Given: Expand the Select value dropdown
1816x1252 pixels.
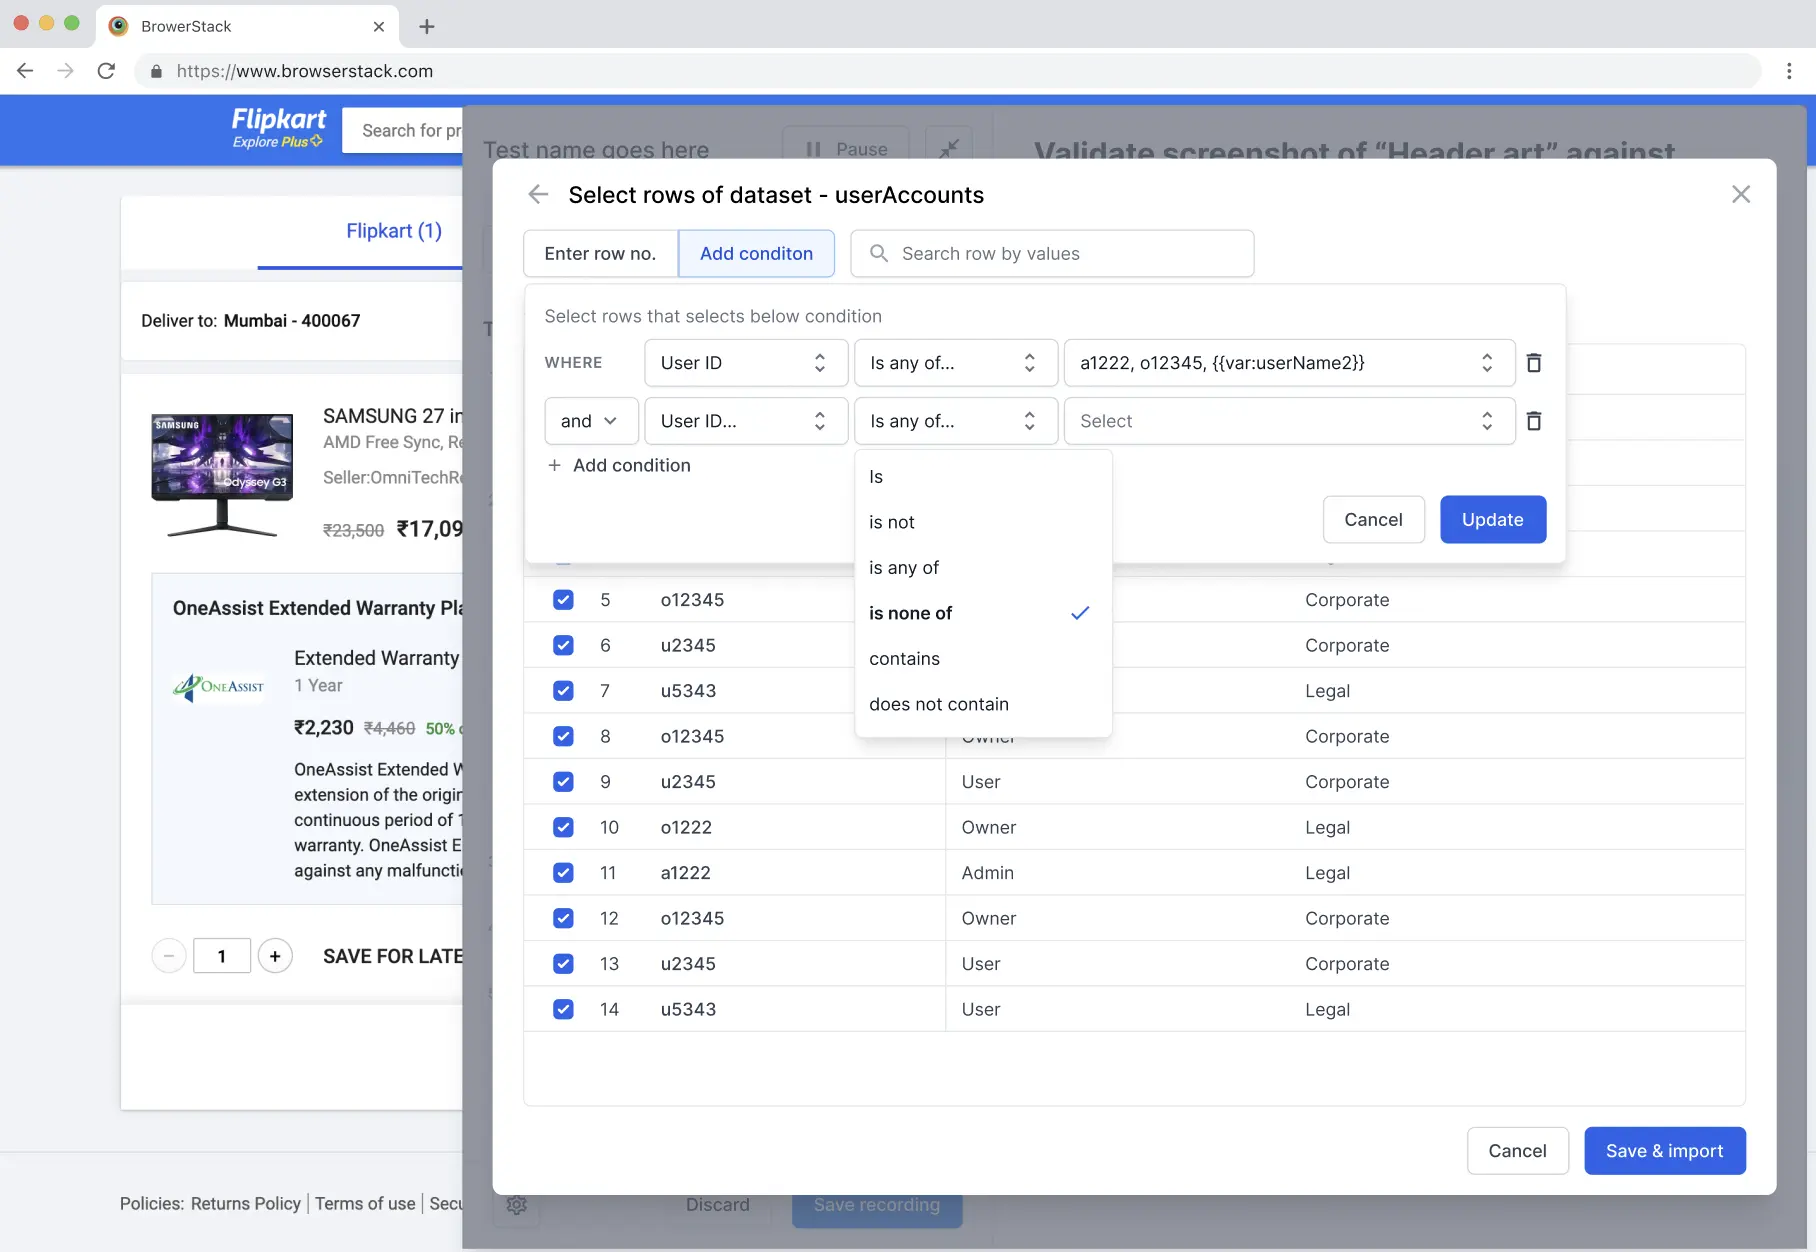Looking at the screenshot, I should click(x=1288, y=421).
